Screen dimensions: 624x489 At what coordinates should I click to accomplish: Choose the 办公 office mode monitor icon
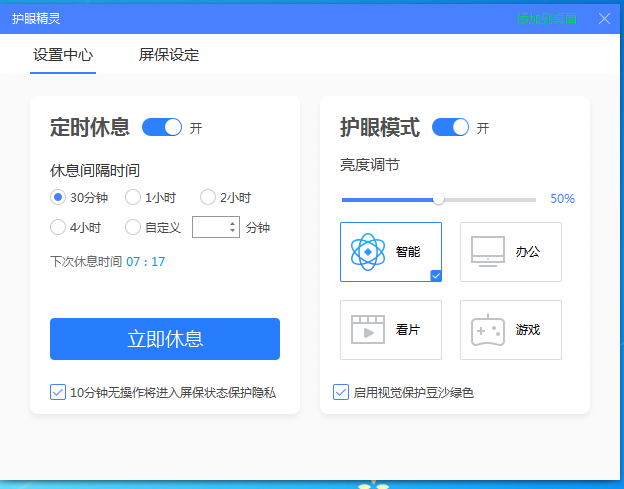coord(488,251)
